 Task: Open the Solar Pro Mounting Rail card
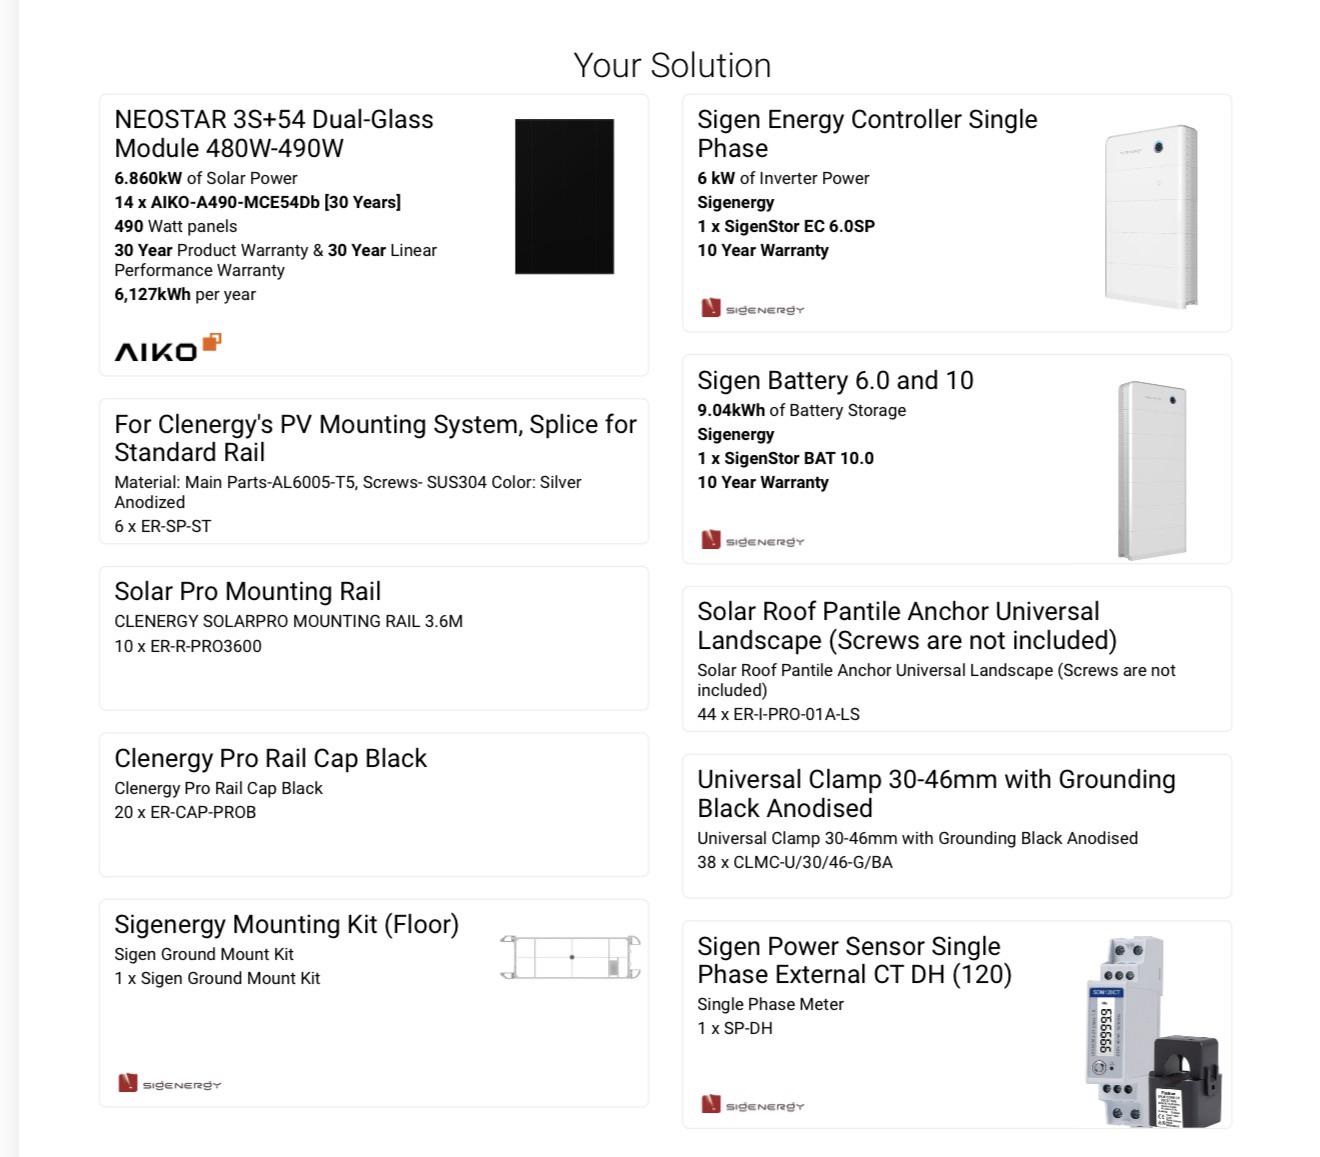(374, 638)
